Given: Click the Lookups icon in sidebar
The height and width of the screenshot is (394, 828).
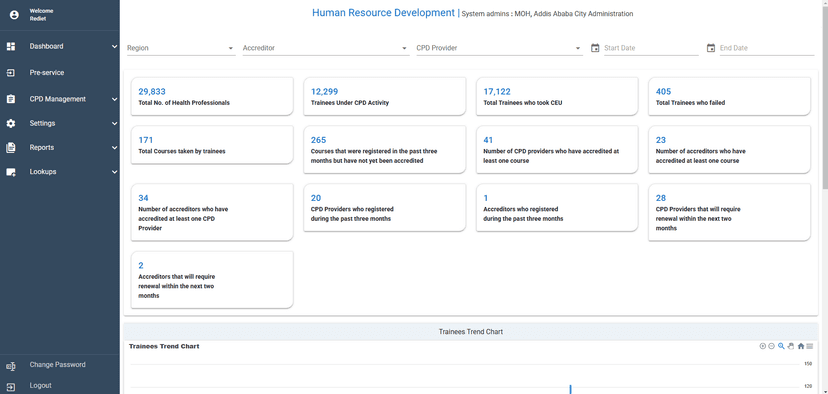Looking at the screenshot, I should tap(11, 172).
